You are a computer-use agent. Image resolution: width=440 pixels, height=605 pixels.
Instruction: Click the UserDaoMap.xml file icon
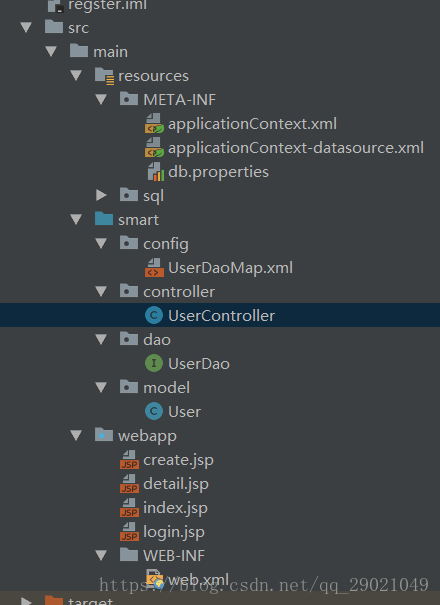[x=154, y=268]
